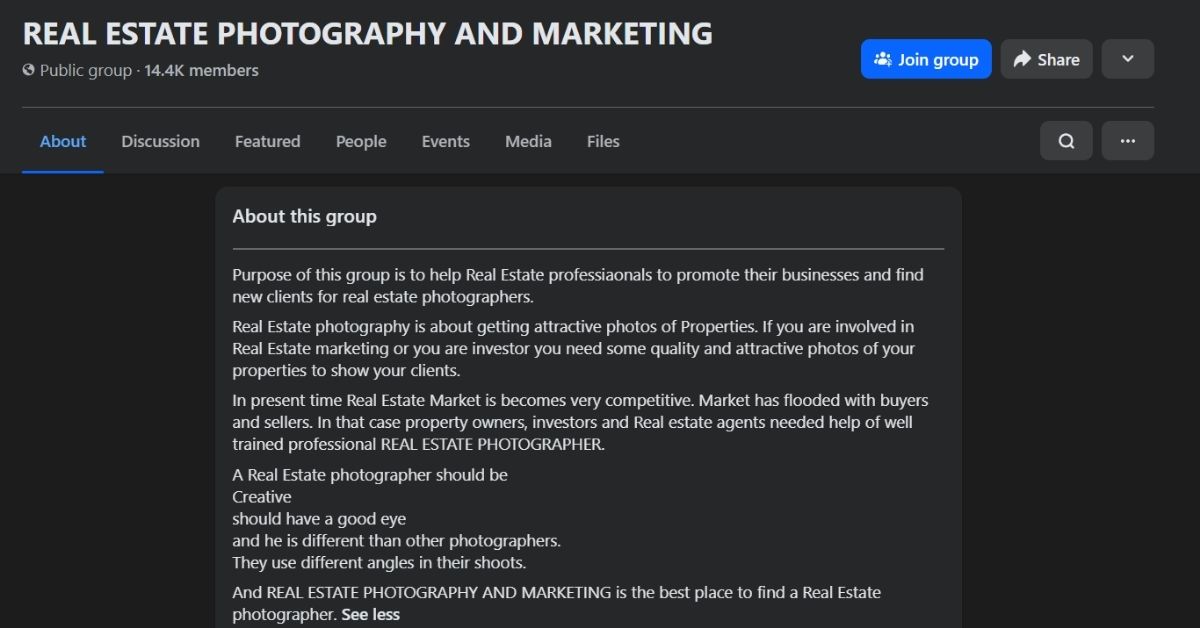Click the About this group heading

304,216
